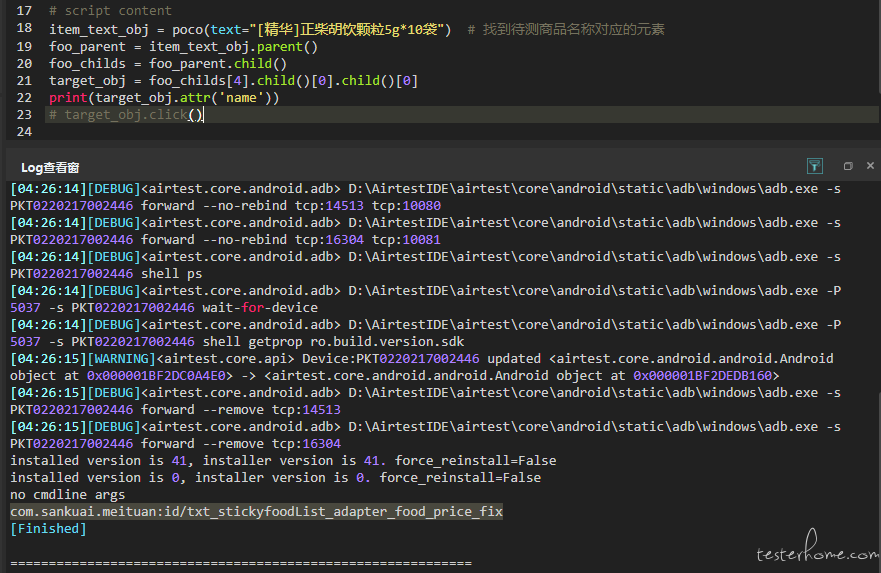881x573 pixels.
Task: Click line number 22 in gutter
Action: [24, 97]
